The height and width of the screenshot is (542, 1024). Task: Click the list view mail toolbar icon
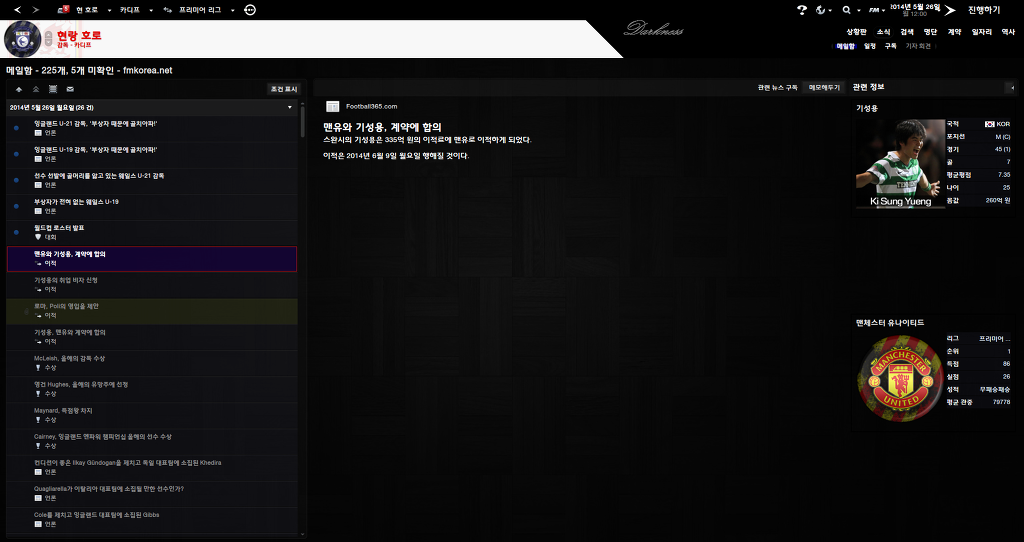(53, 89)
